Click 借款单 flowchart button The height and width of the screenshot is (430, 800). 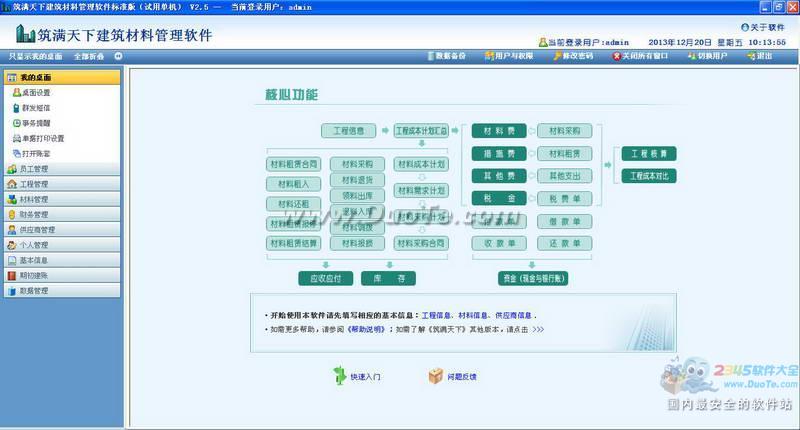(565, 221)
